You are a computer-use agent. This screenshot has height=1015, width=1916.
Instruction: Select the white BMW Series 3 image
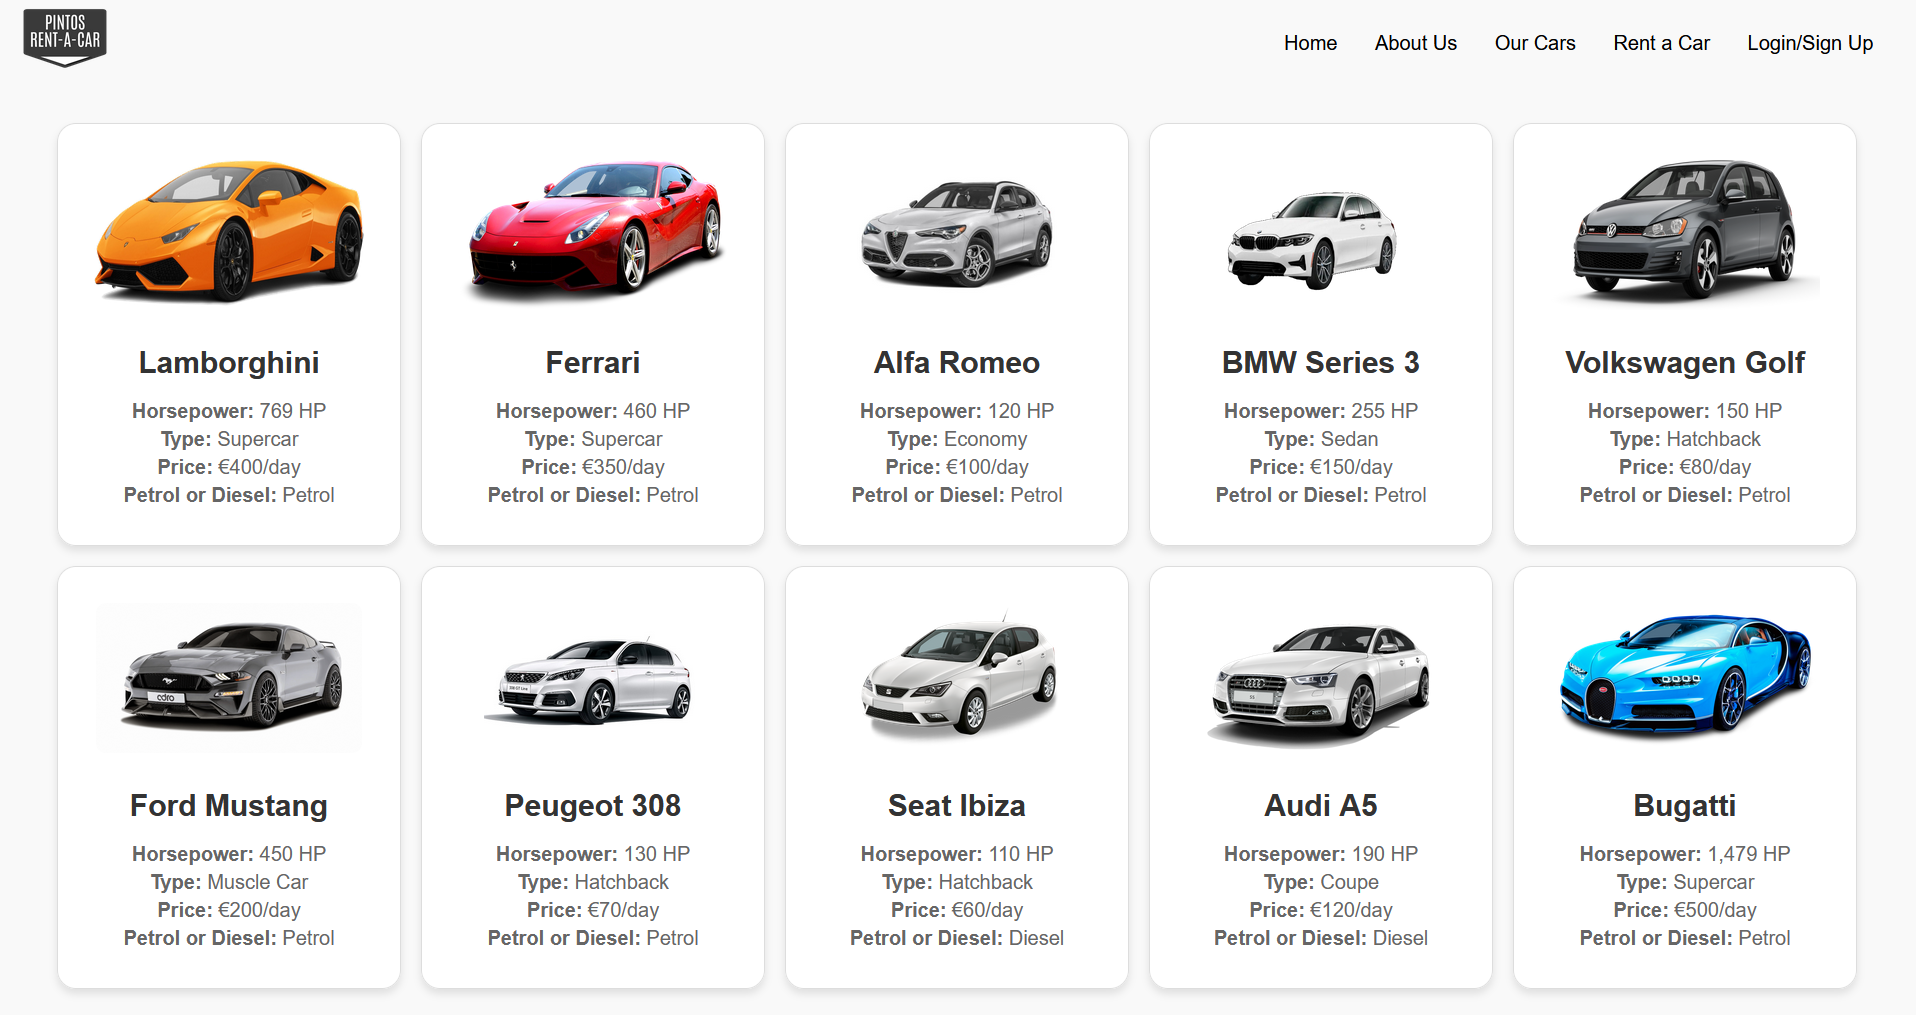click(x=1311, y=240)
